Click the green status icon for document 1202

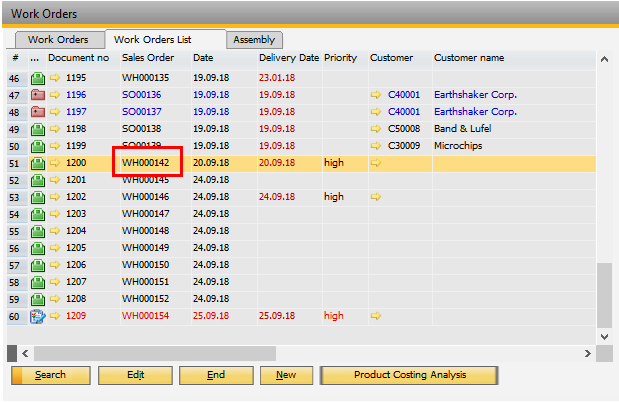point(38,197)
